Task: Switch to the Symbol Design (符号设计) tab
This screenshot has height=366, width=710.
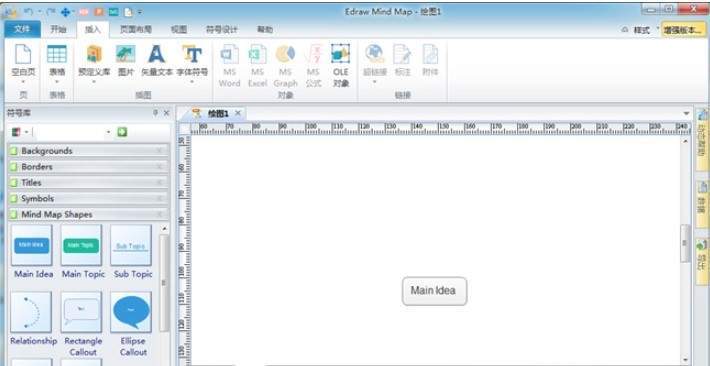Action: (x=221, y=29)
